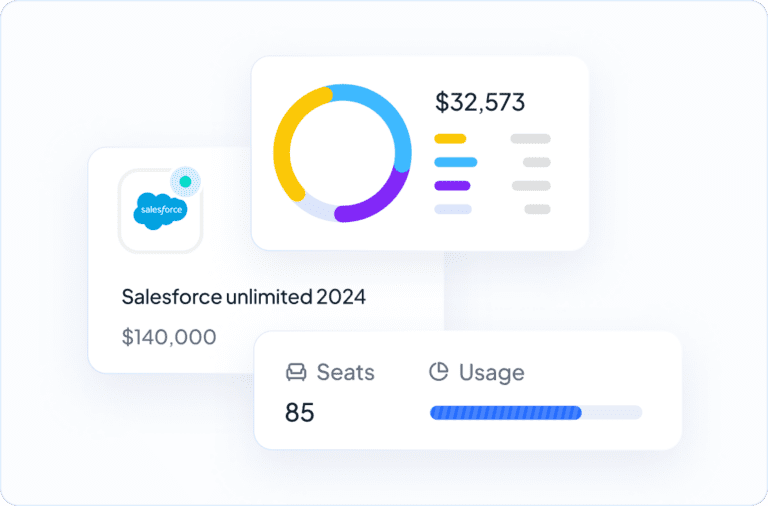Click the light blue legend bar
Screen dimensions: 768x506
[x=456, y=162]
